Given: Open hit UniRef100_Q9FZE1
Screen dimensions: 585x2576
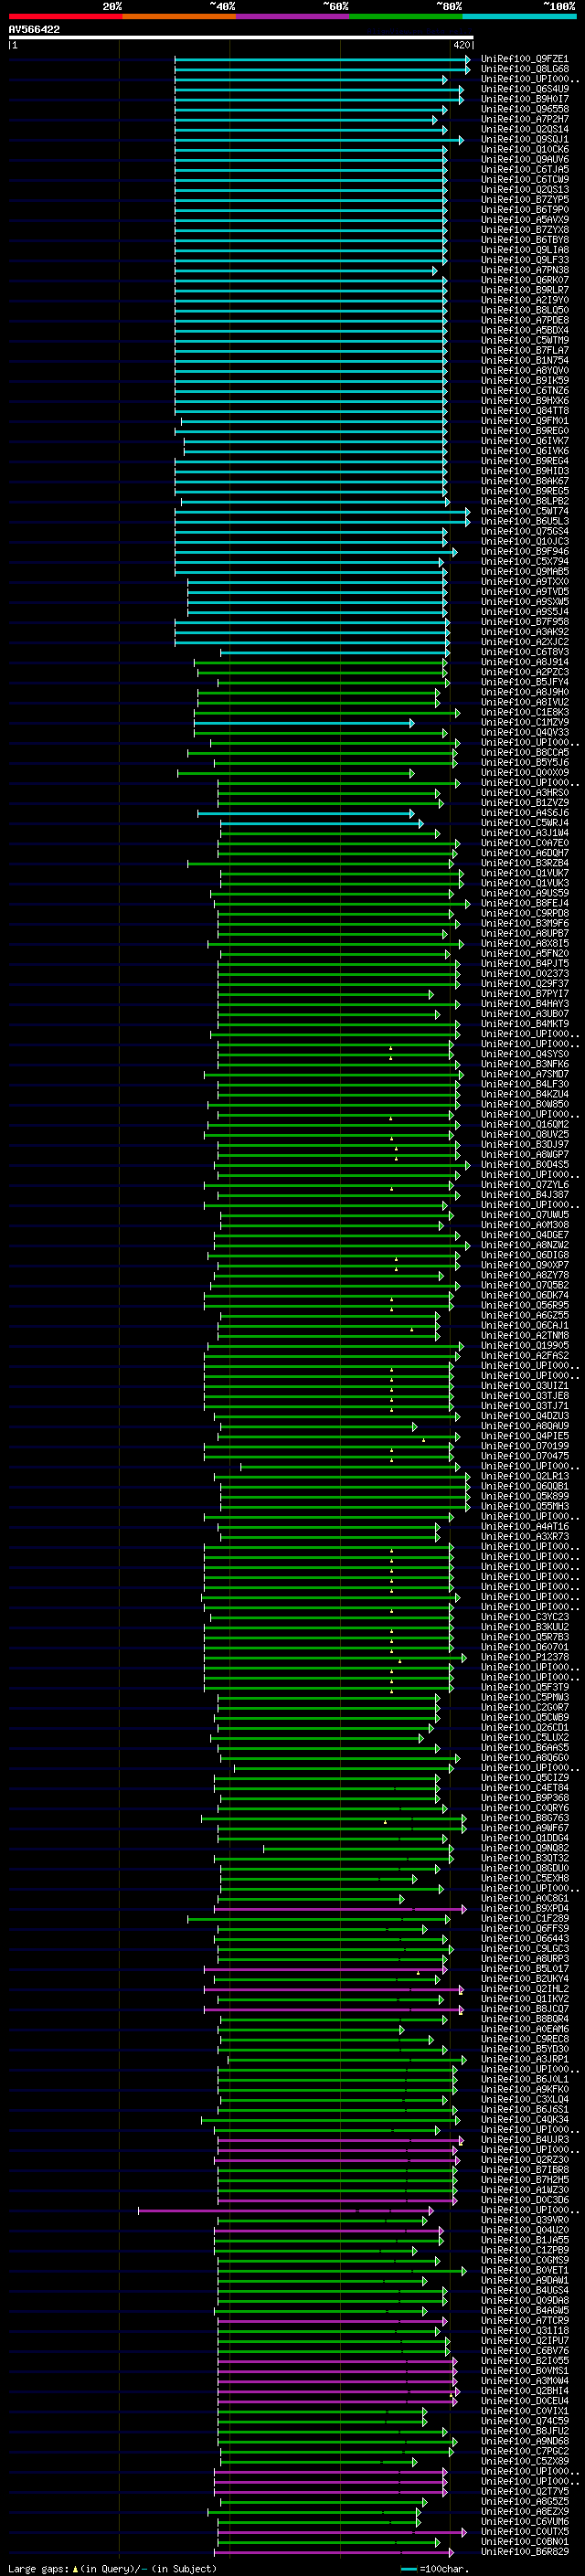Looking at the screenshot, I should (524, 59).
